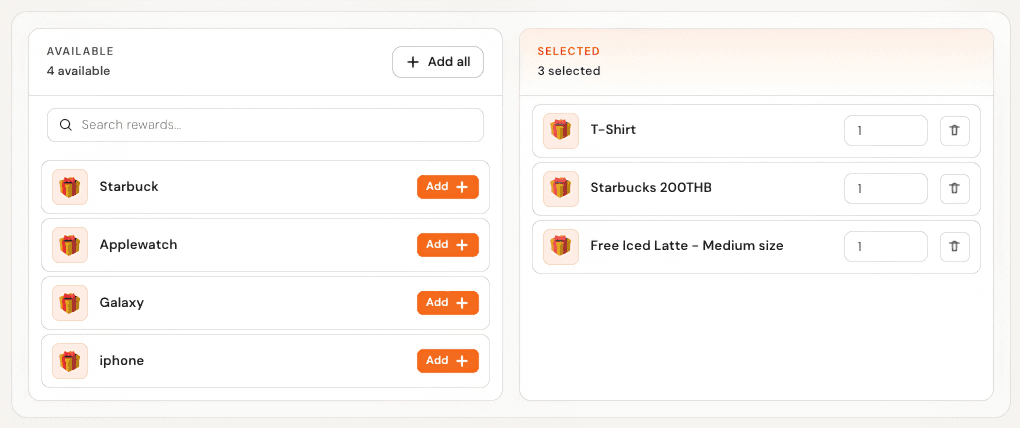Remove Starbucks 200THB using trash icon
This screenshot has width=1020, height=428.
[954, 189]
